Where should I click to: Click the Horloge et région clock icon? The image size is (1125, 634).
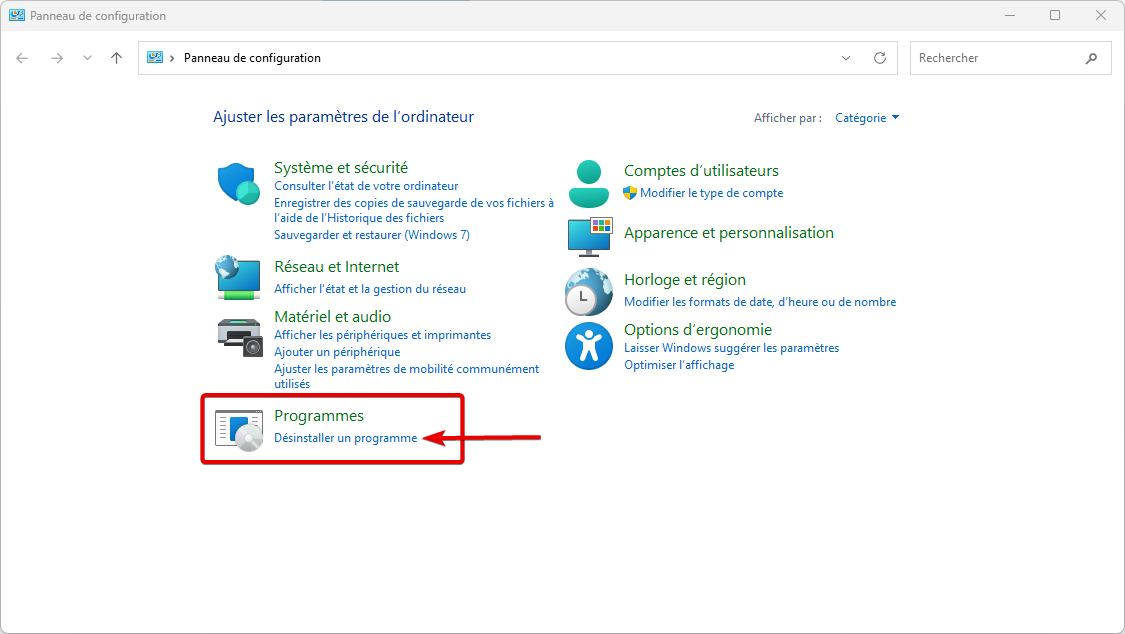coord(588,292)
